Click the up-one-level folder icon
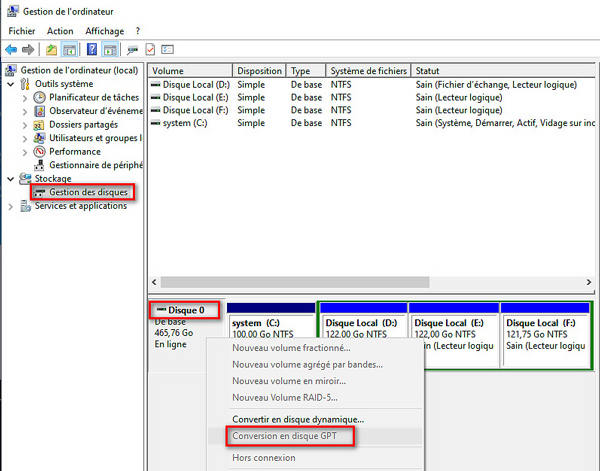This screenshot has width=600, height=471. (x=51, y=49)
